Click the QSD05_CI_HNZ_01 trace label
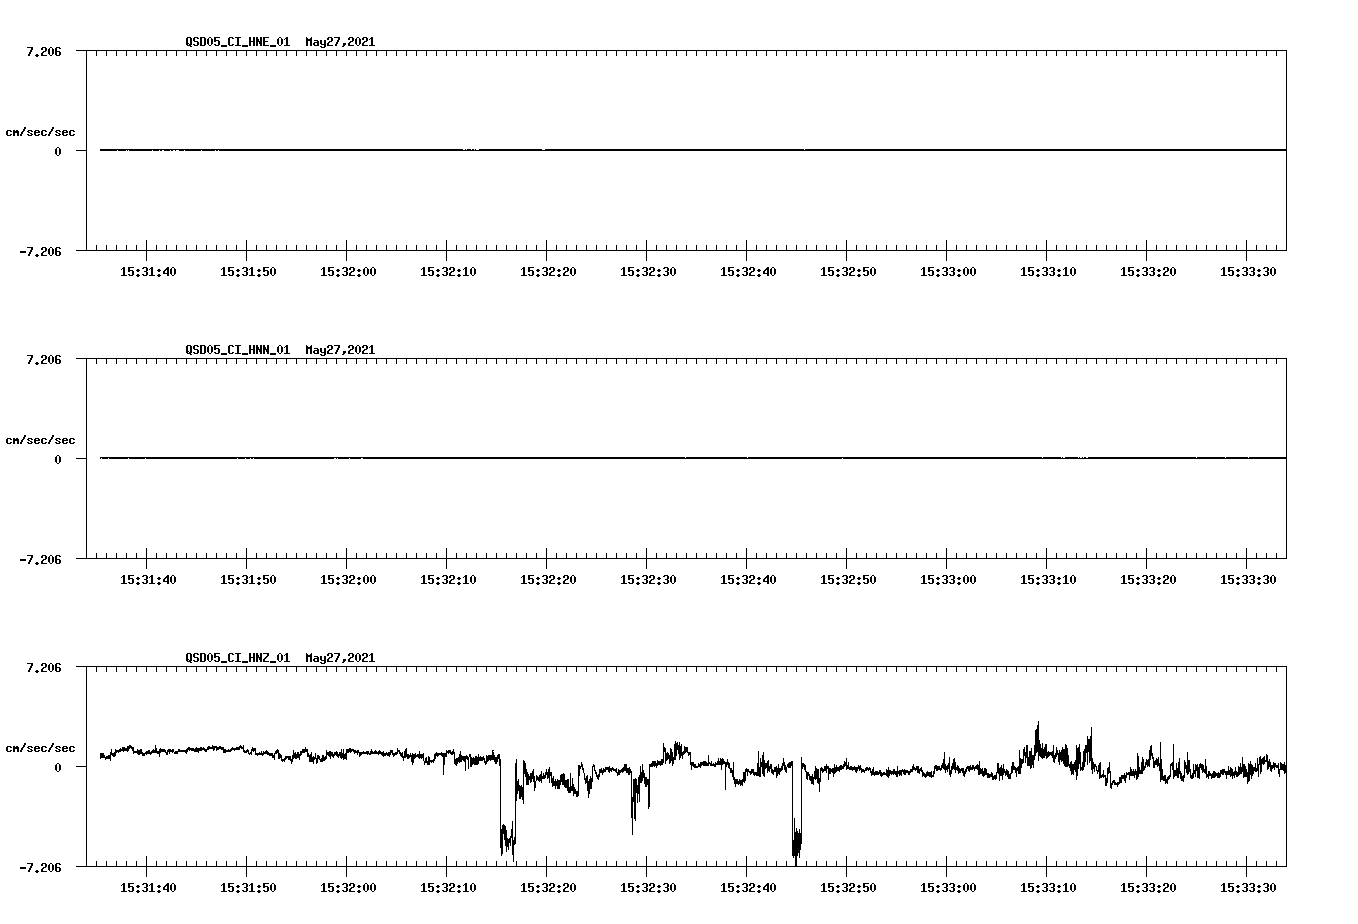 click(236, 658)
